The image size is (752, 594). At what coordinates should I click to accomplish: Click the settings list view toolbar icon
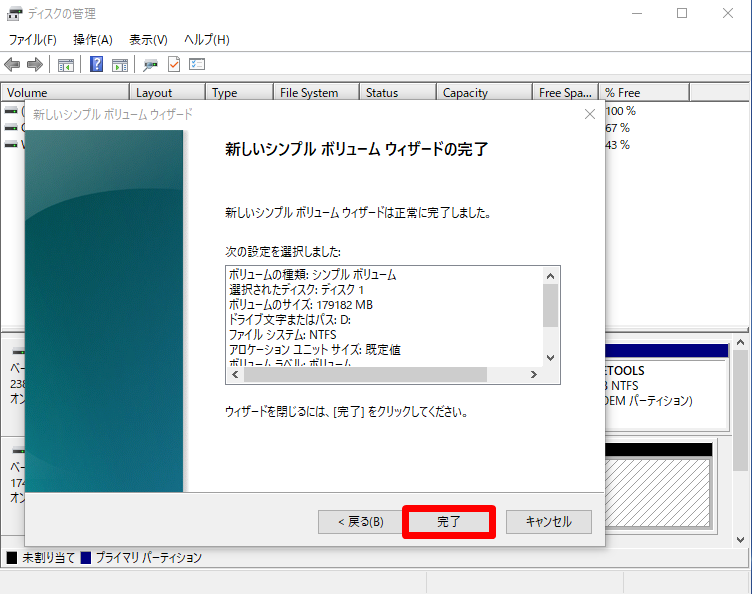pos(197,64)
